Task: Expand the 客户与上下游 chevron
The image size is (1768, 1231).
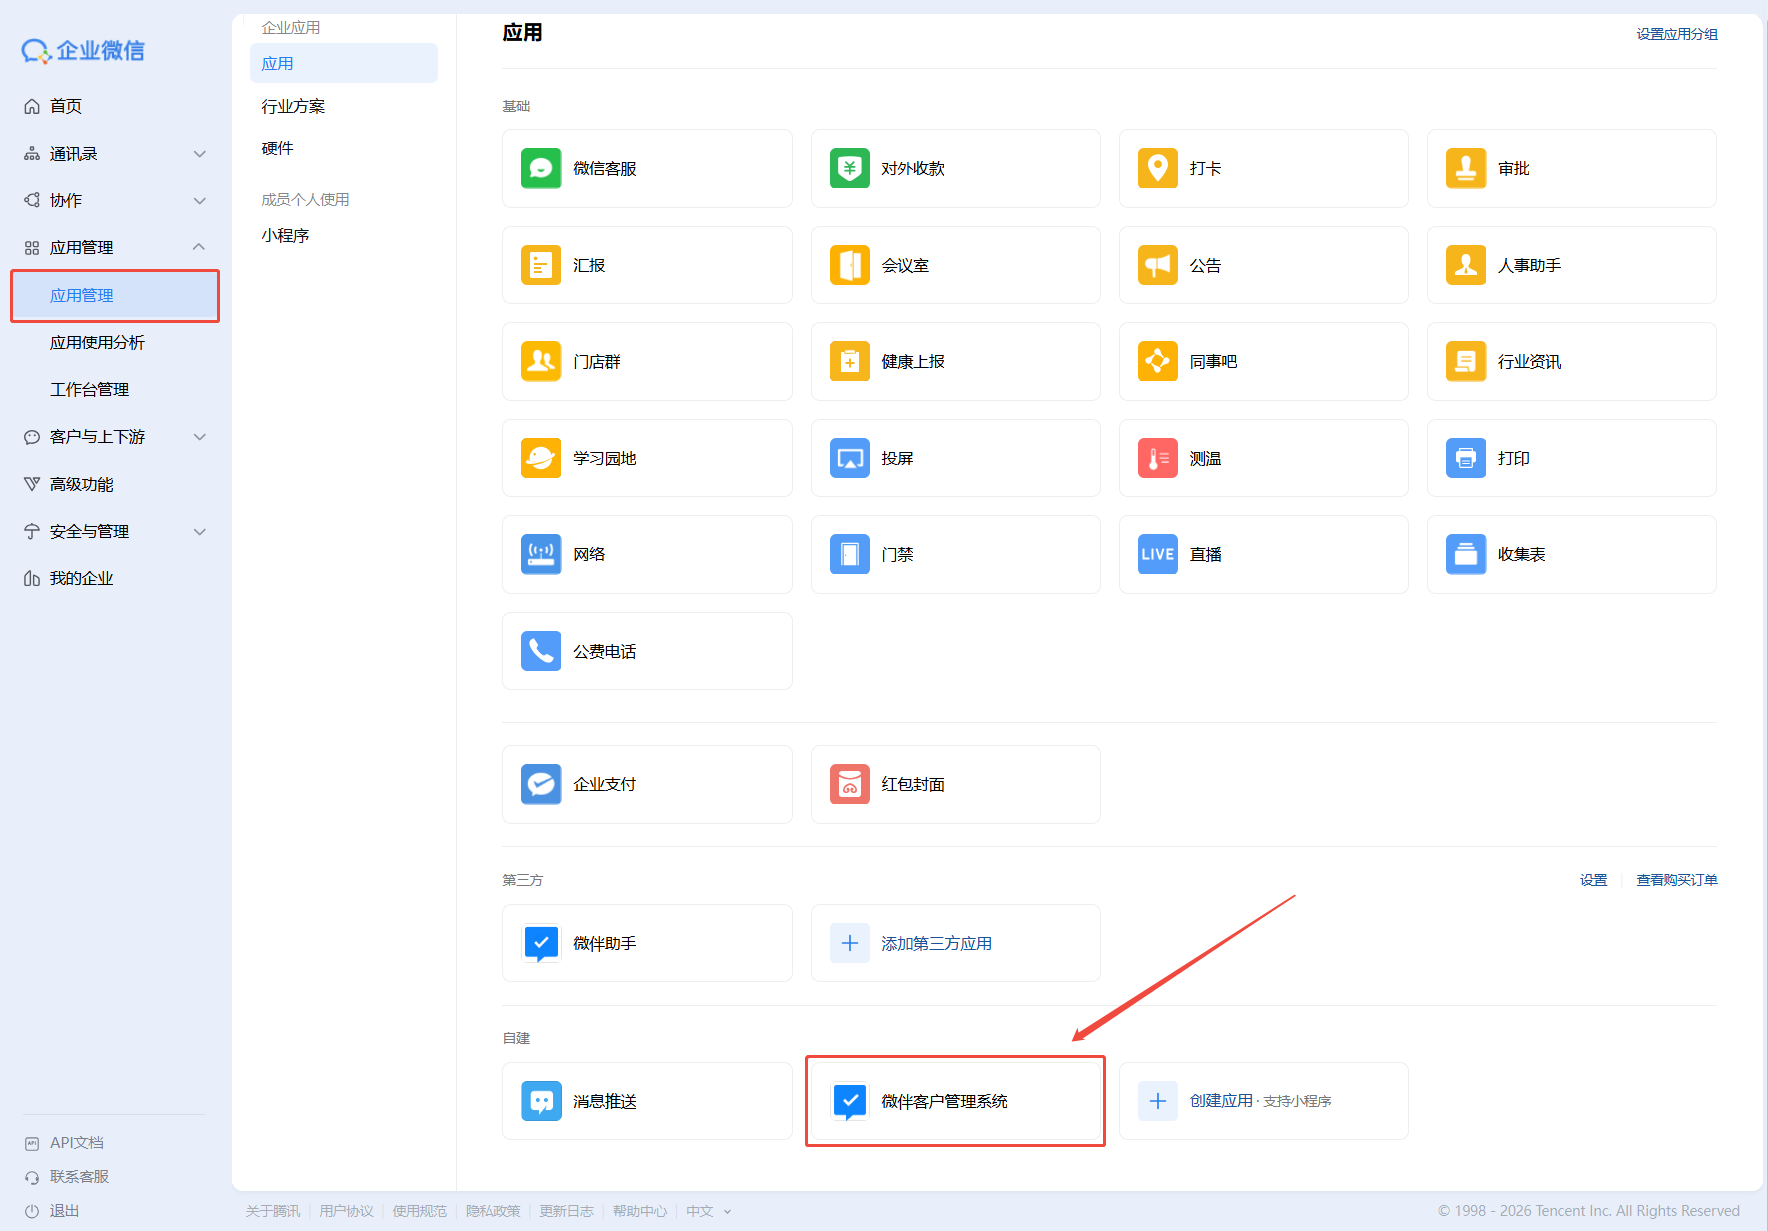Action: pyautogui.click(x=199, y=437)
